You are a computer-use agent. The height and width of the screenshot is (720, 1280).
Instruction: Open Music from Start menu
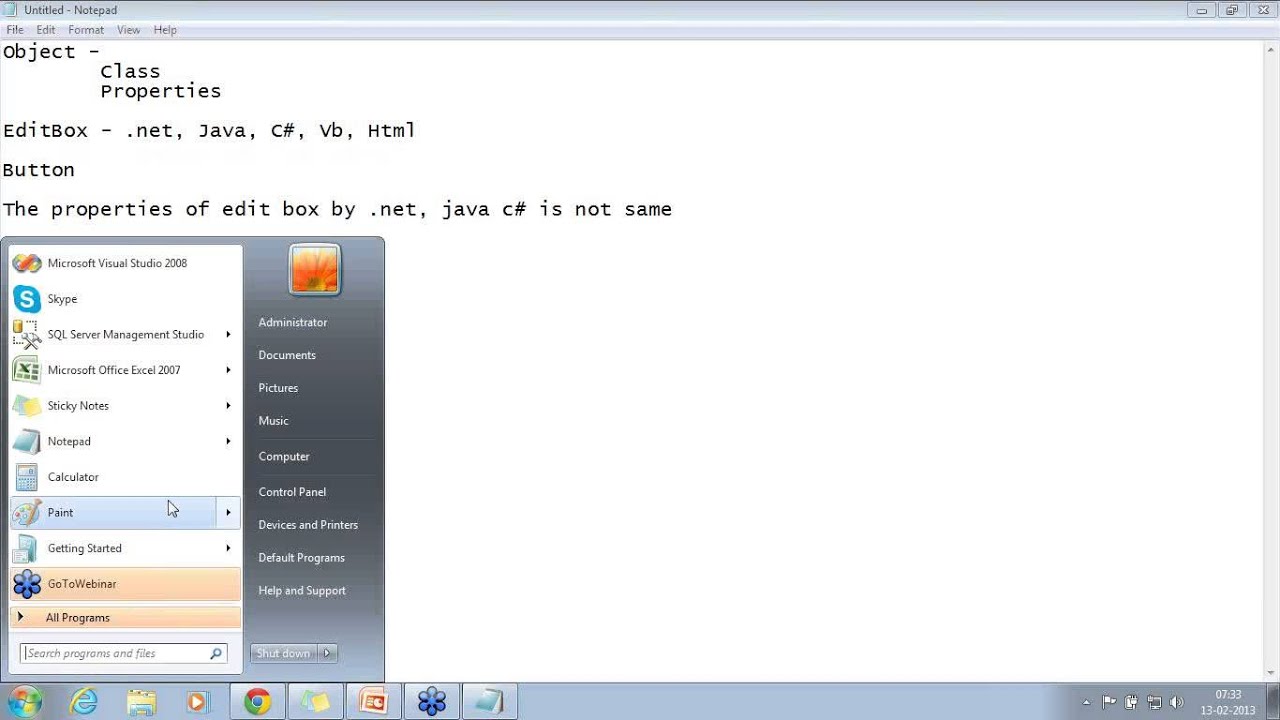[273, 421]
